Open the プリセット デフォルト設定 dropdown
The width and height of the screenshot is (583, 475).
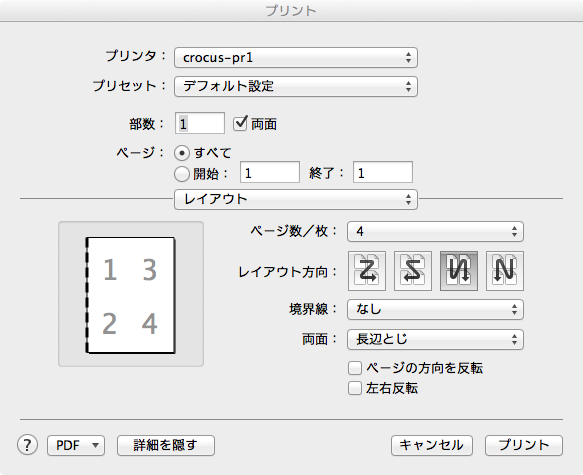coord(296,87)
